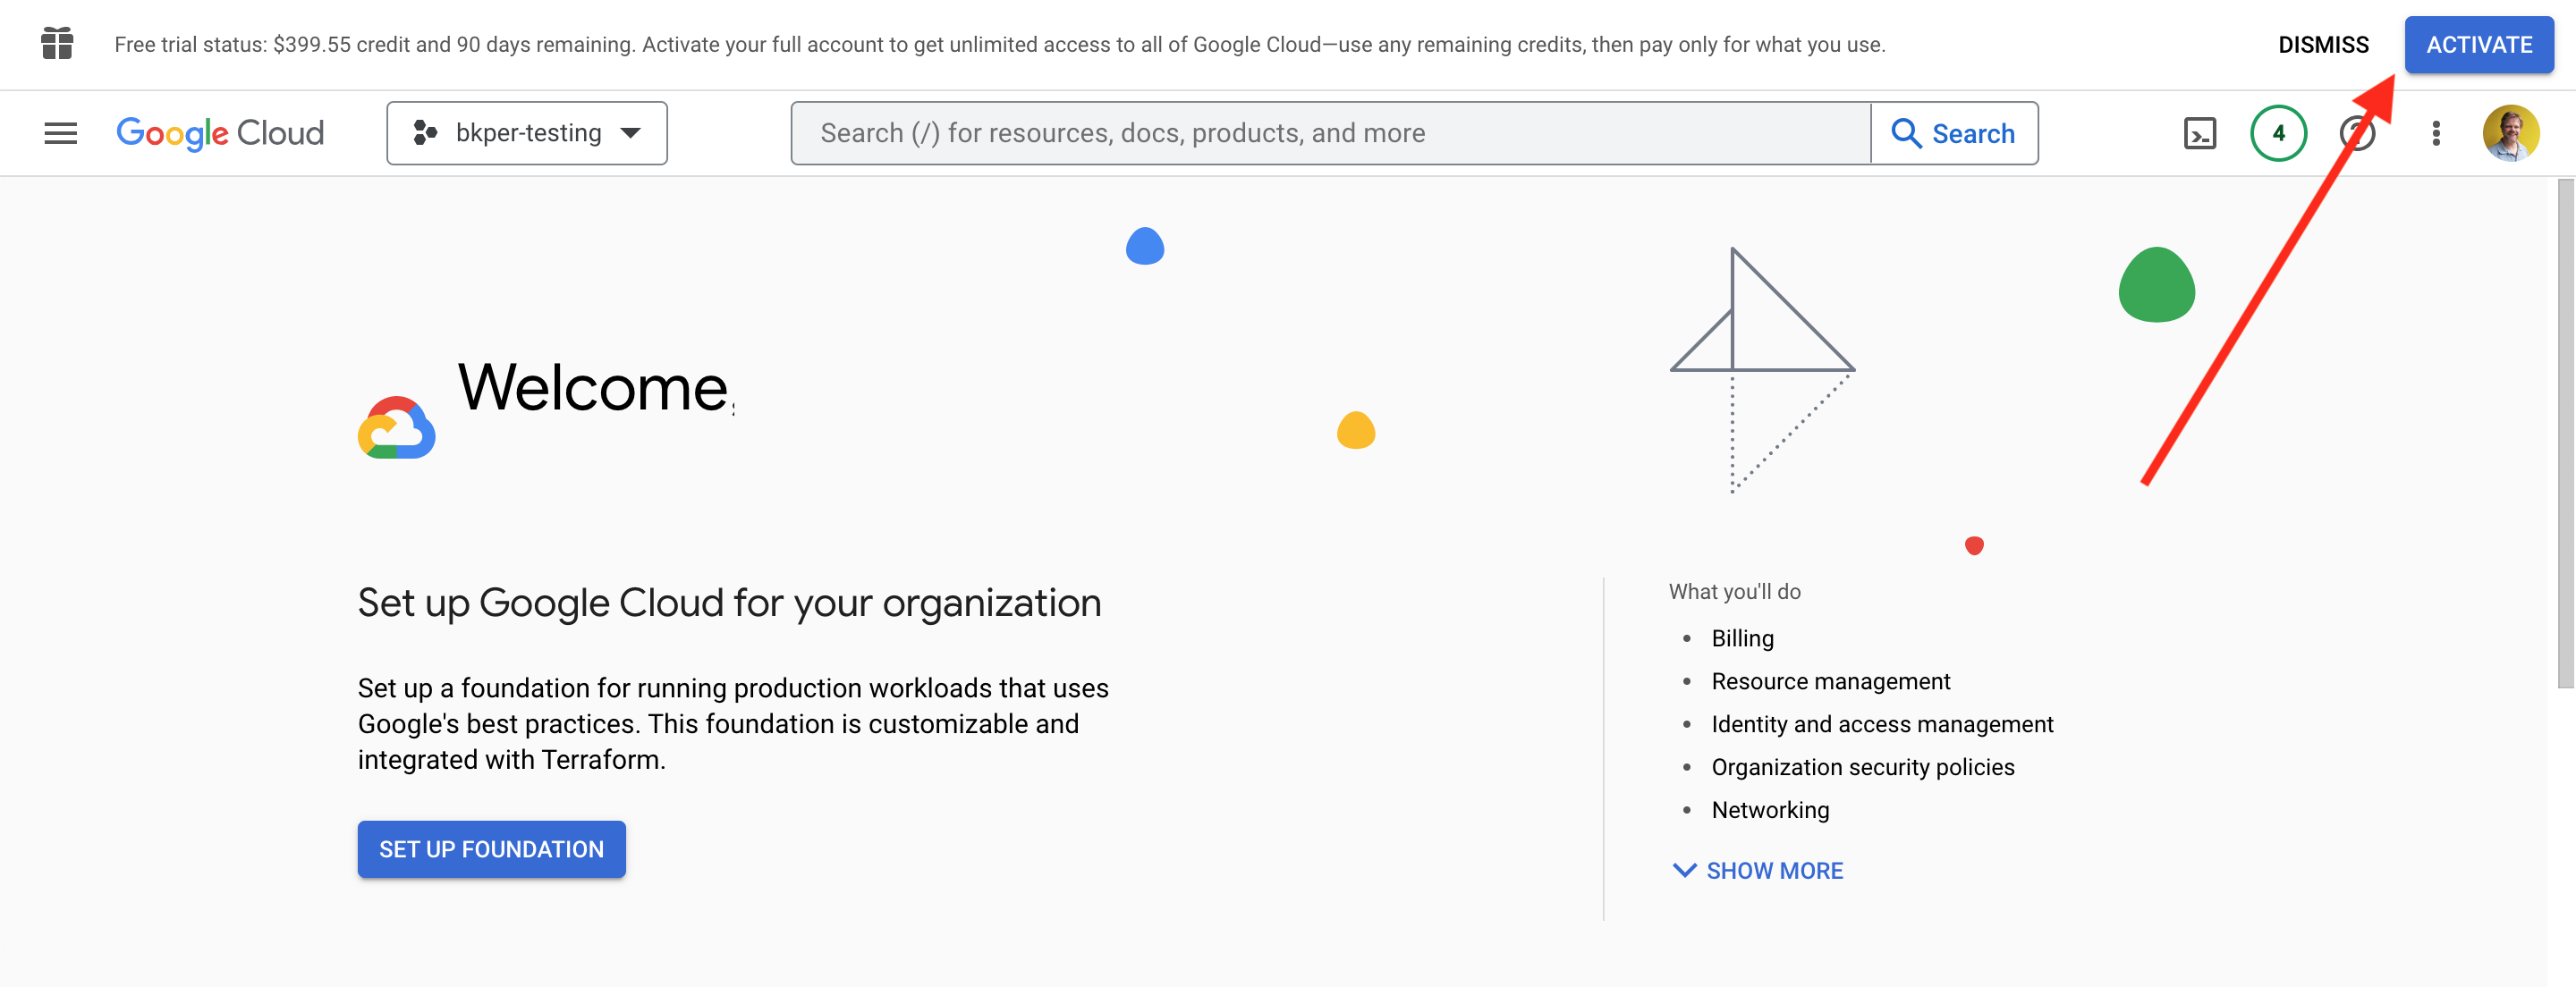Click the free trial gift icon

click(57, 44)
